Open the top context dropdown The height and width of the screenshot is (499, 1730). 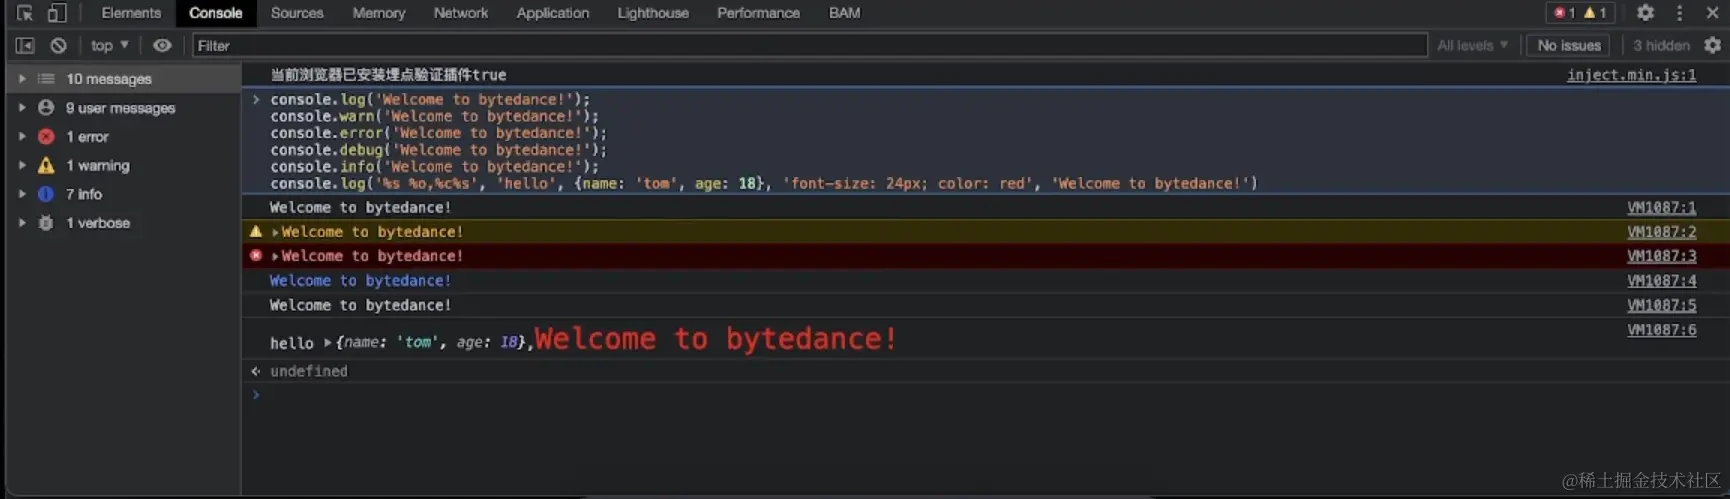(109, 45)
